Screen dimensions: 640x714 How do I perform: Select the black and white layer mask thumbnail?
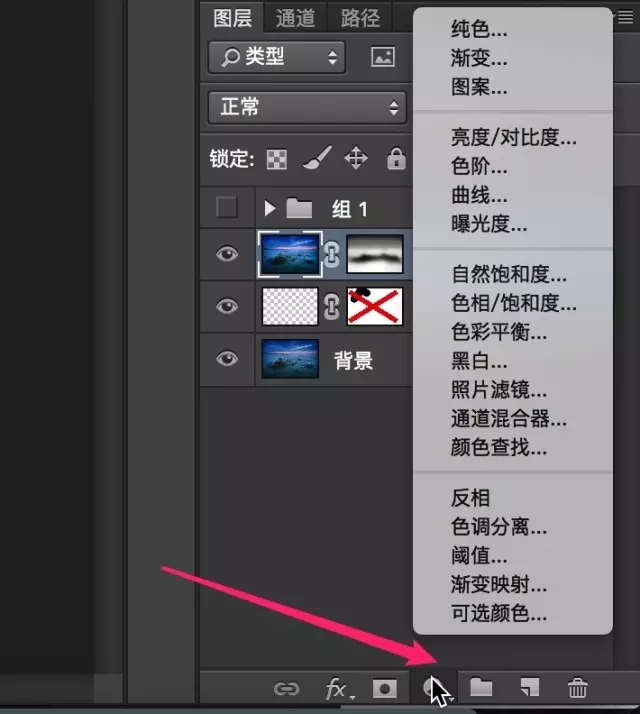(375, 254)
